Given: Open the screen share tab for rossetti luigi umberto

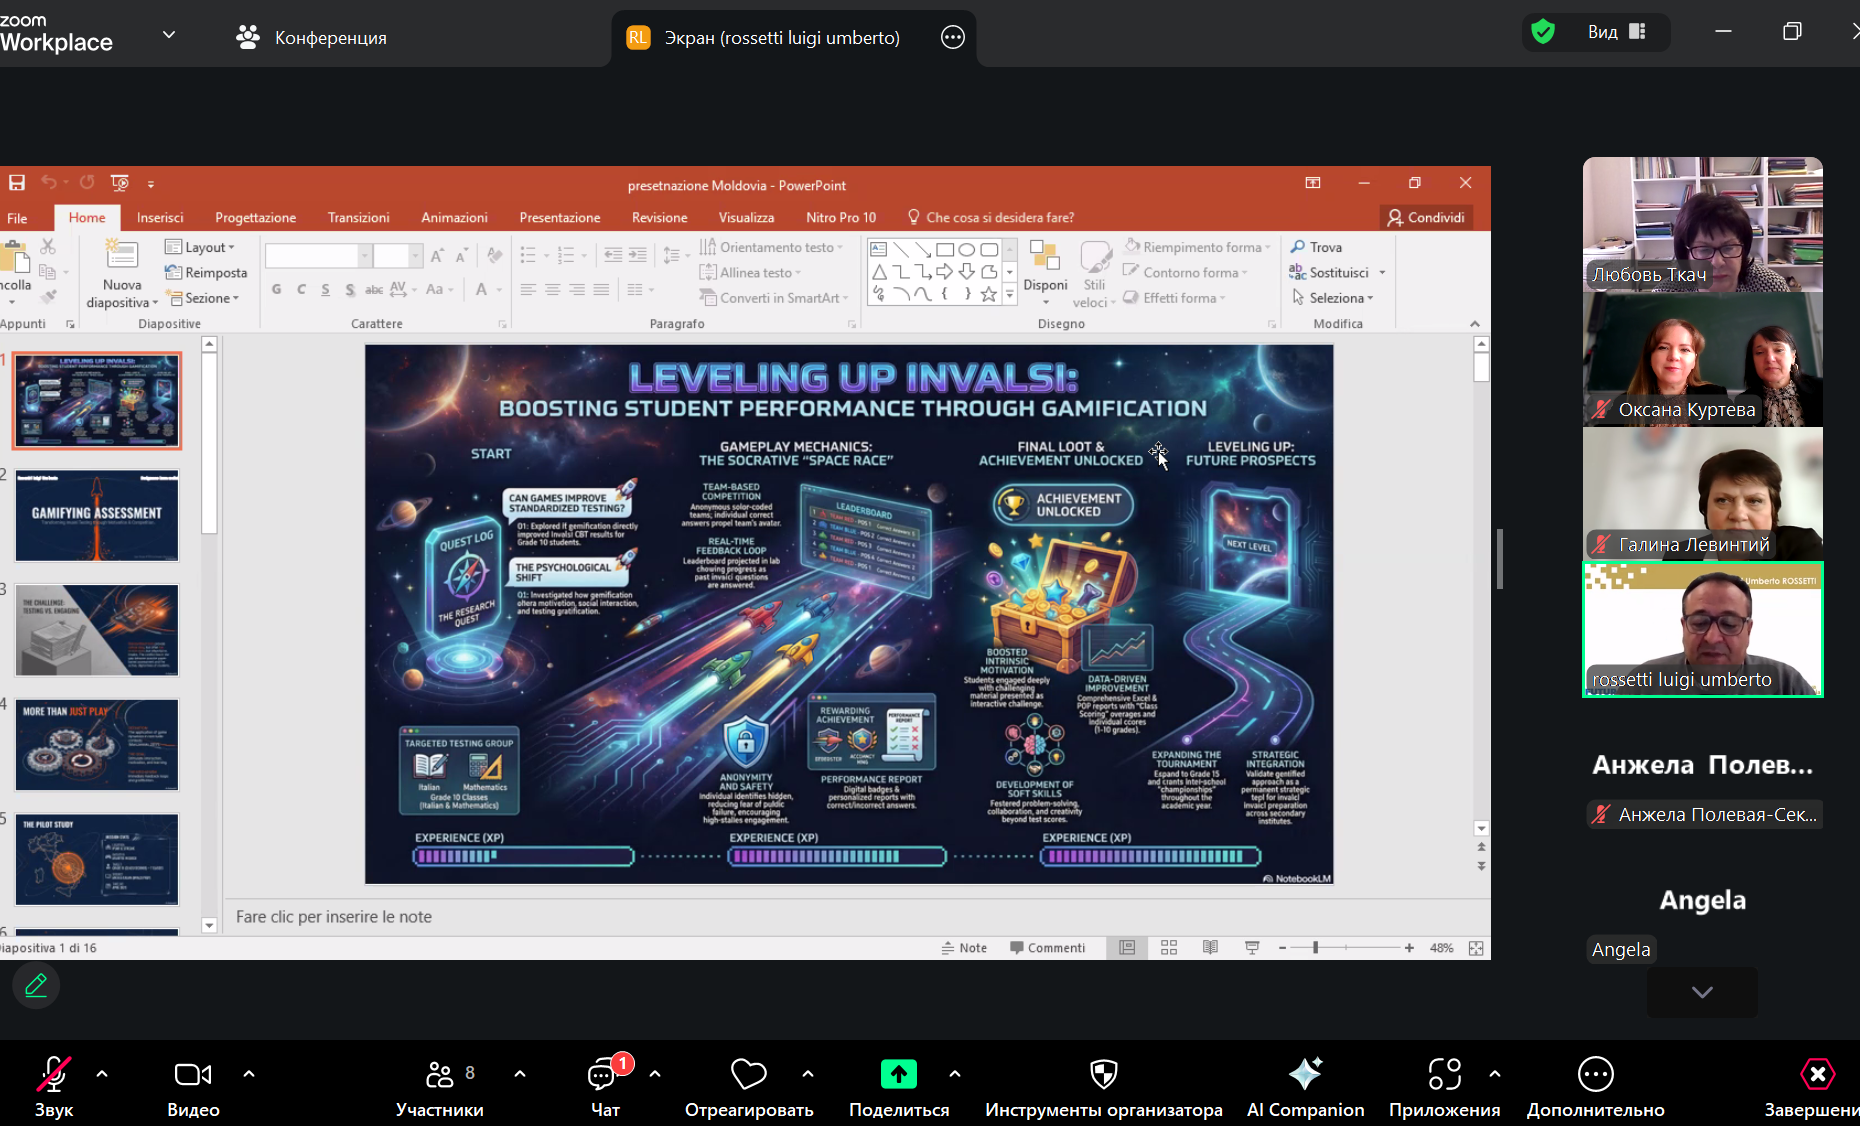Looking at the screenshot, I should coord(781,38).
